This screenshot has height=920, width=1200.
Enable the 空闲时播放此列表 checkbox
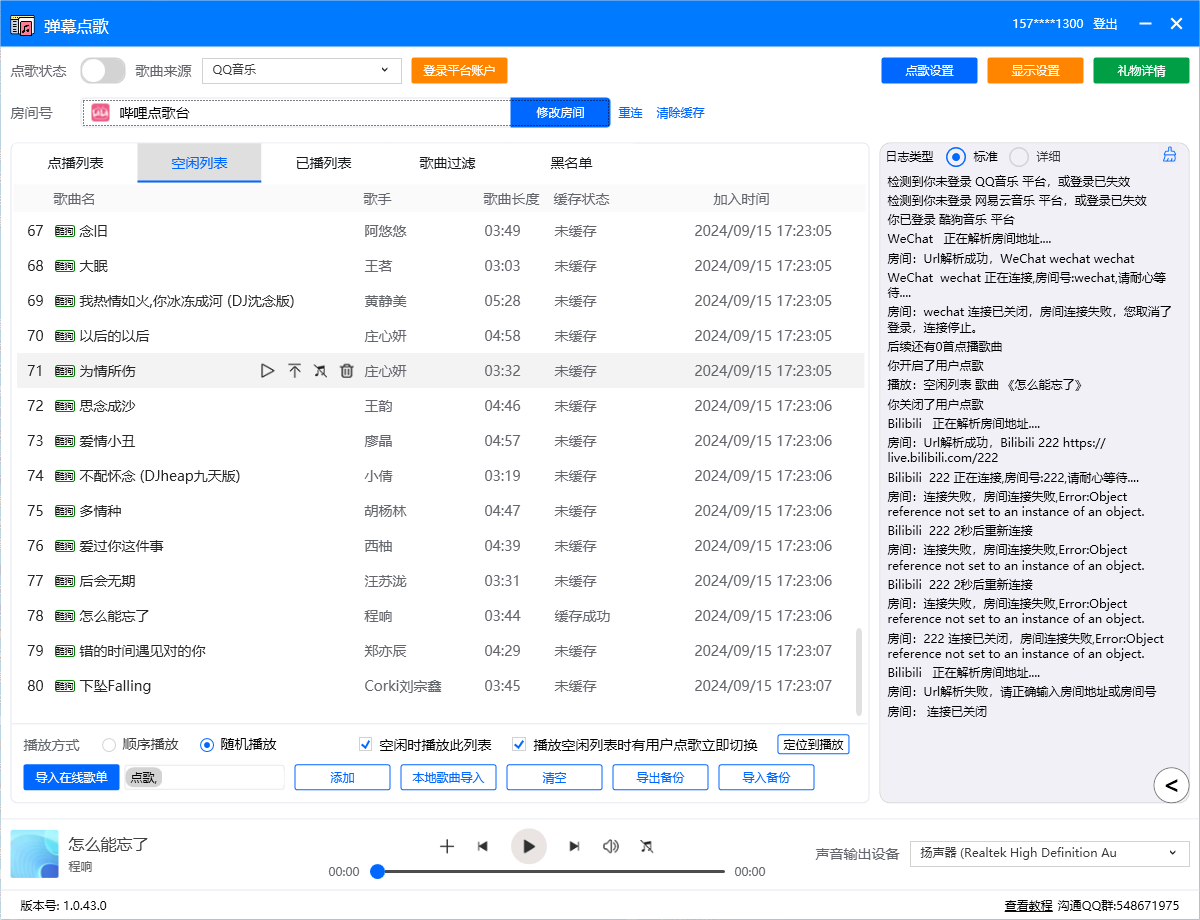pos(366,744)
